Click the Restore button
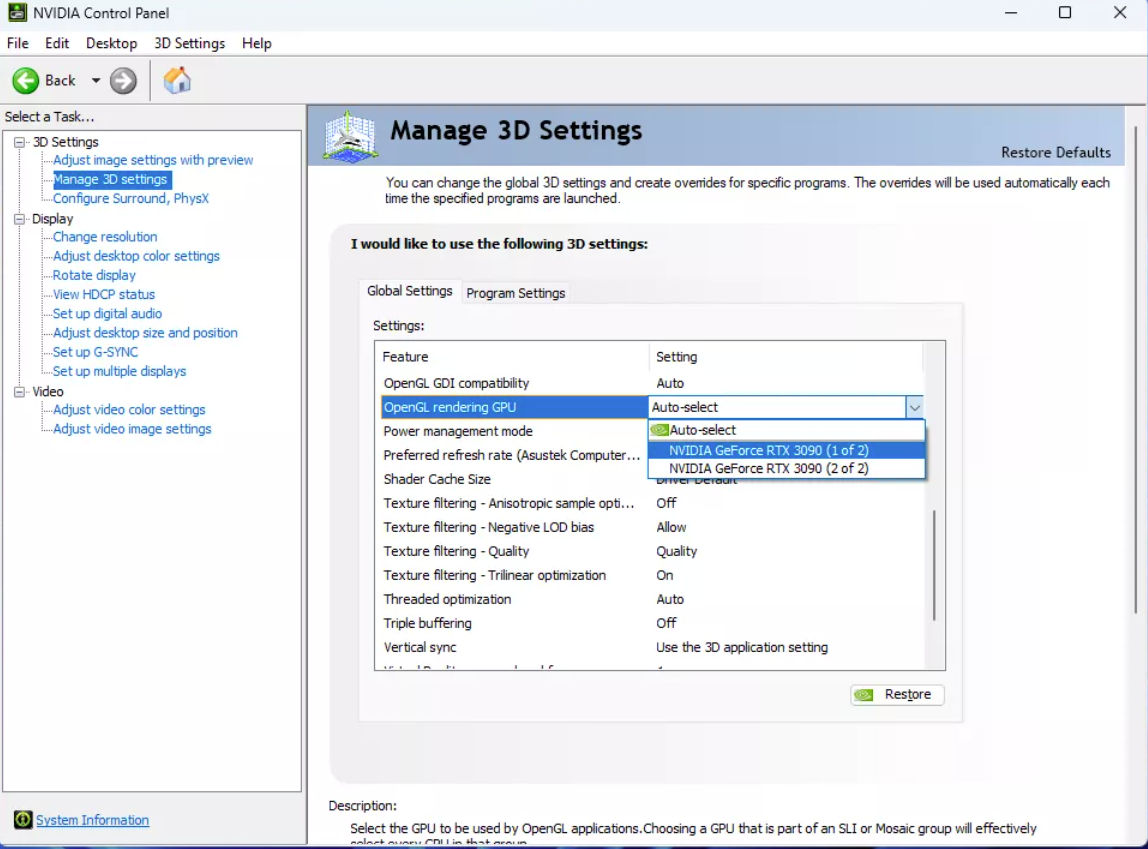 point(897,695)
